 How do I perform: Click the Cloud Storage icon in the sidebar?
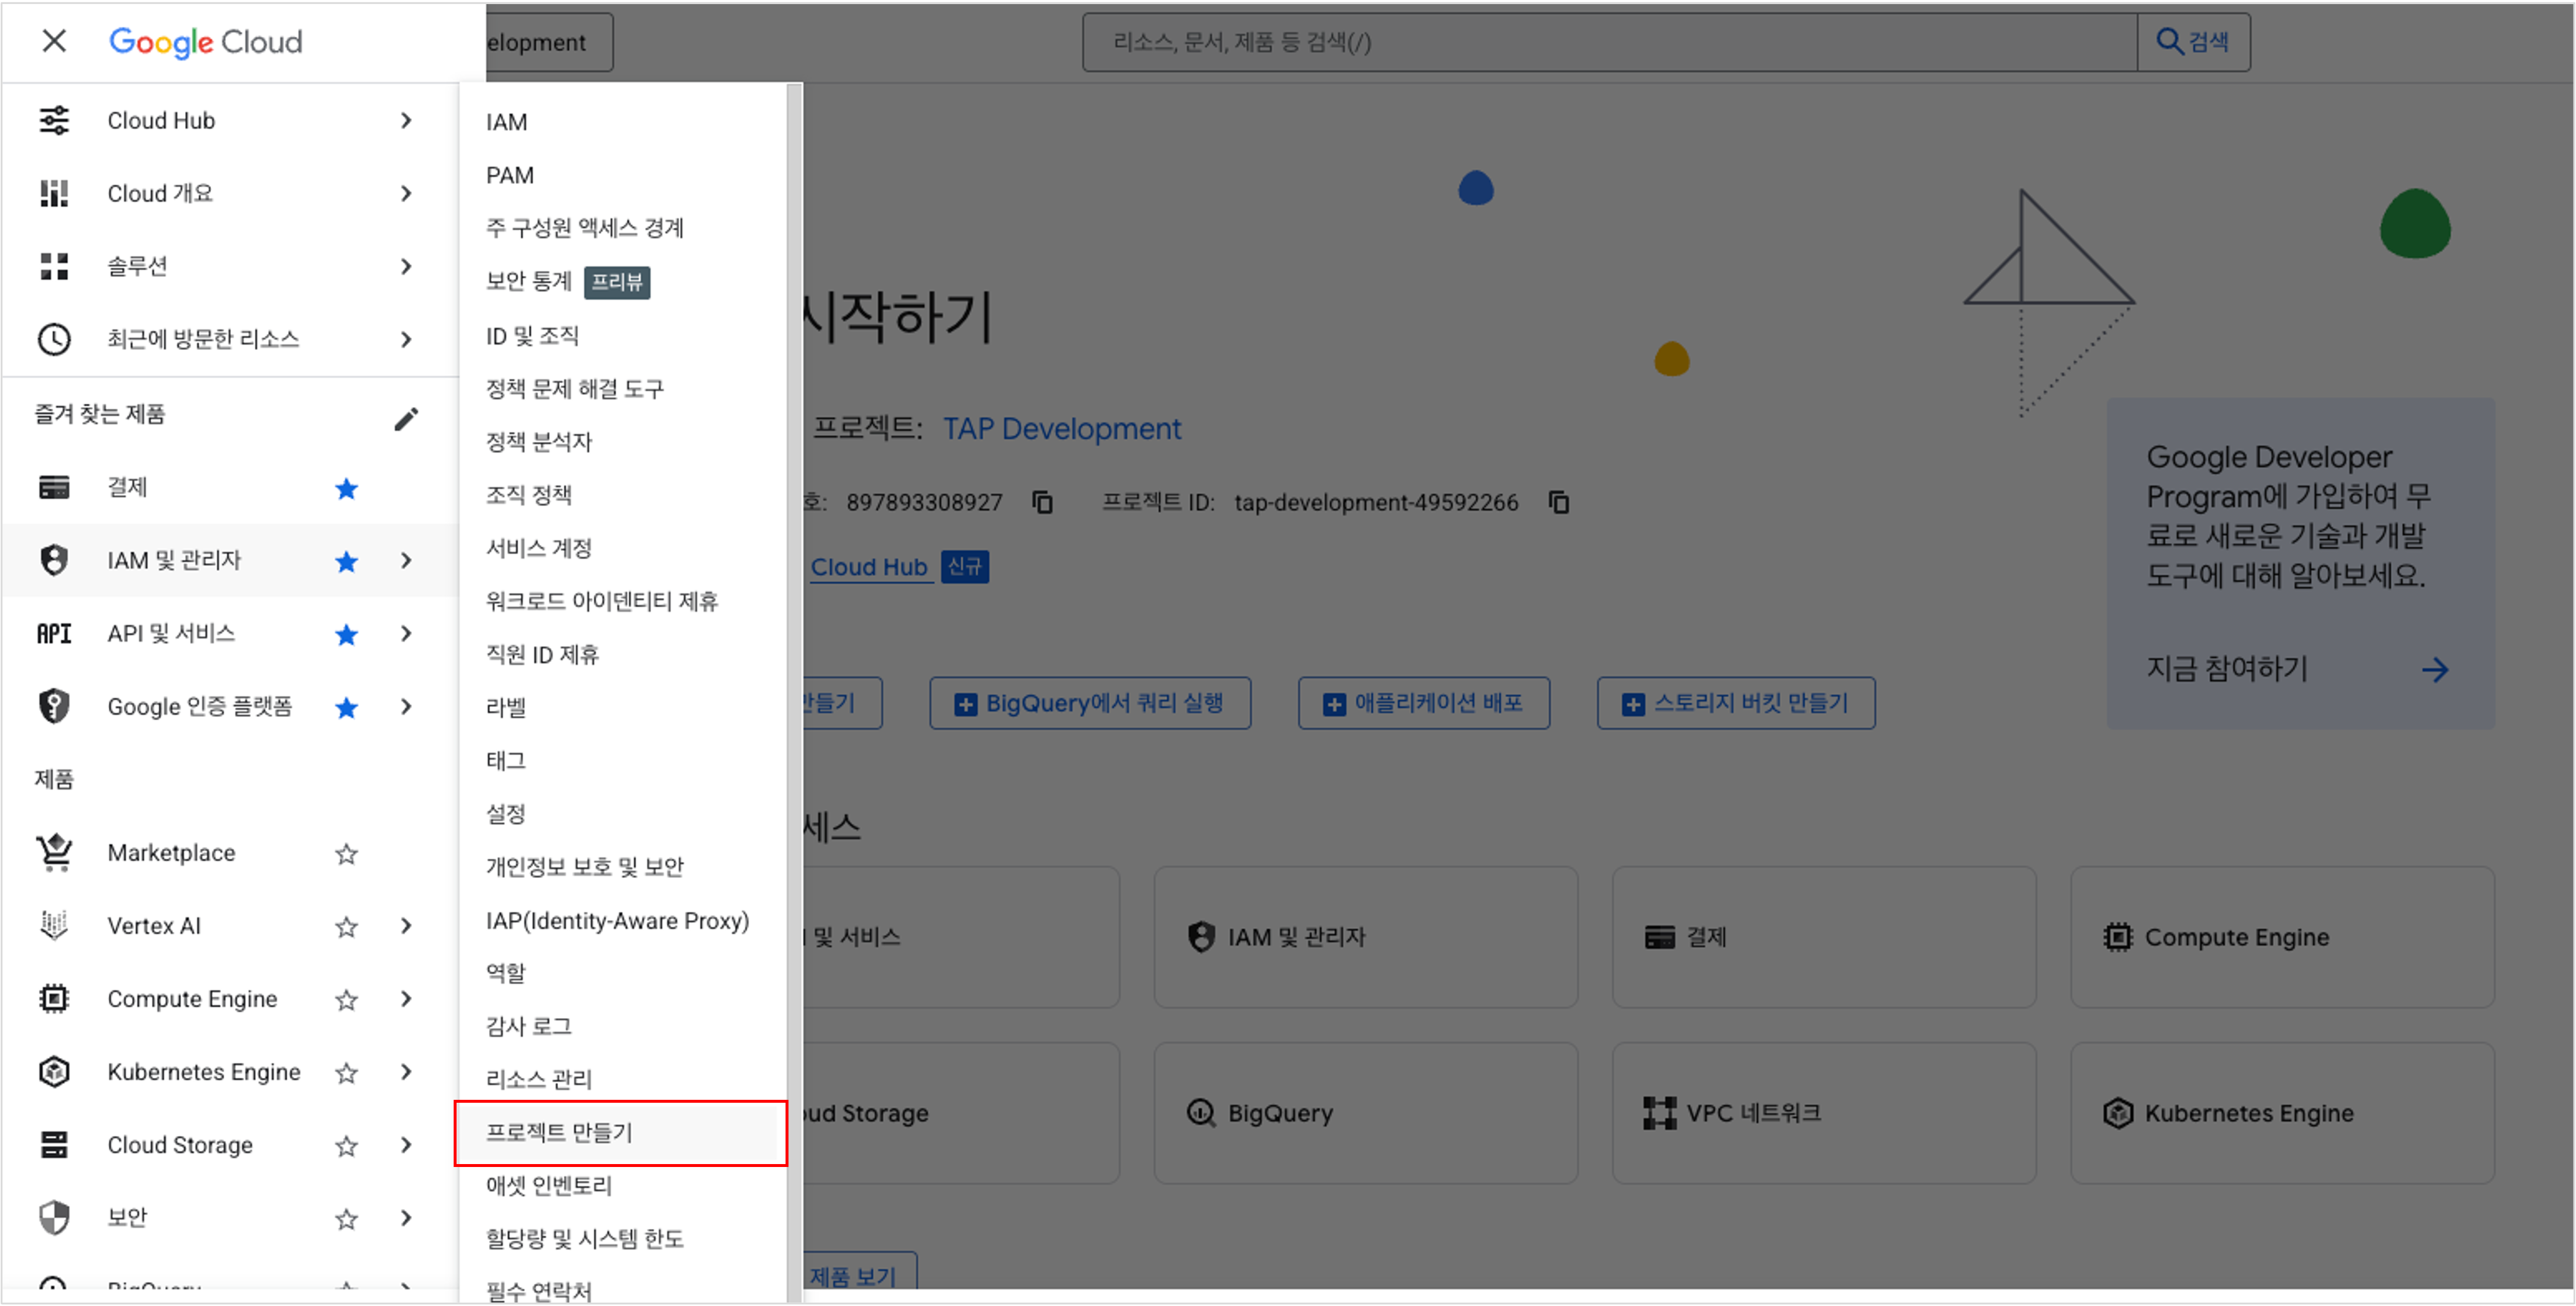pos(54,1145)
